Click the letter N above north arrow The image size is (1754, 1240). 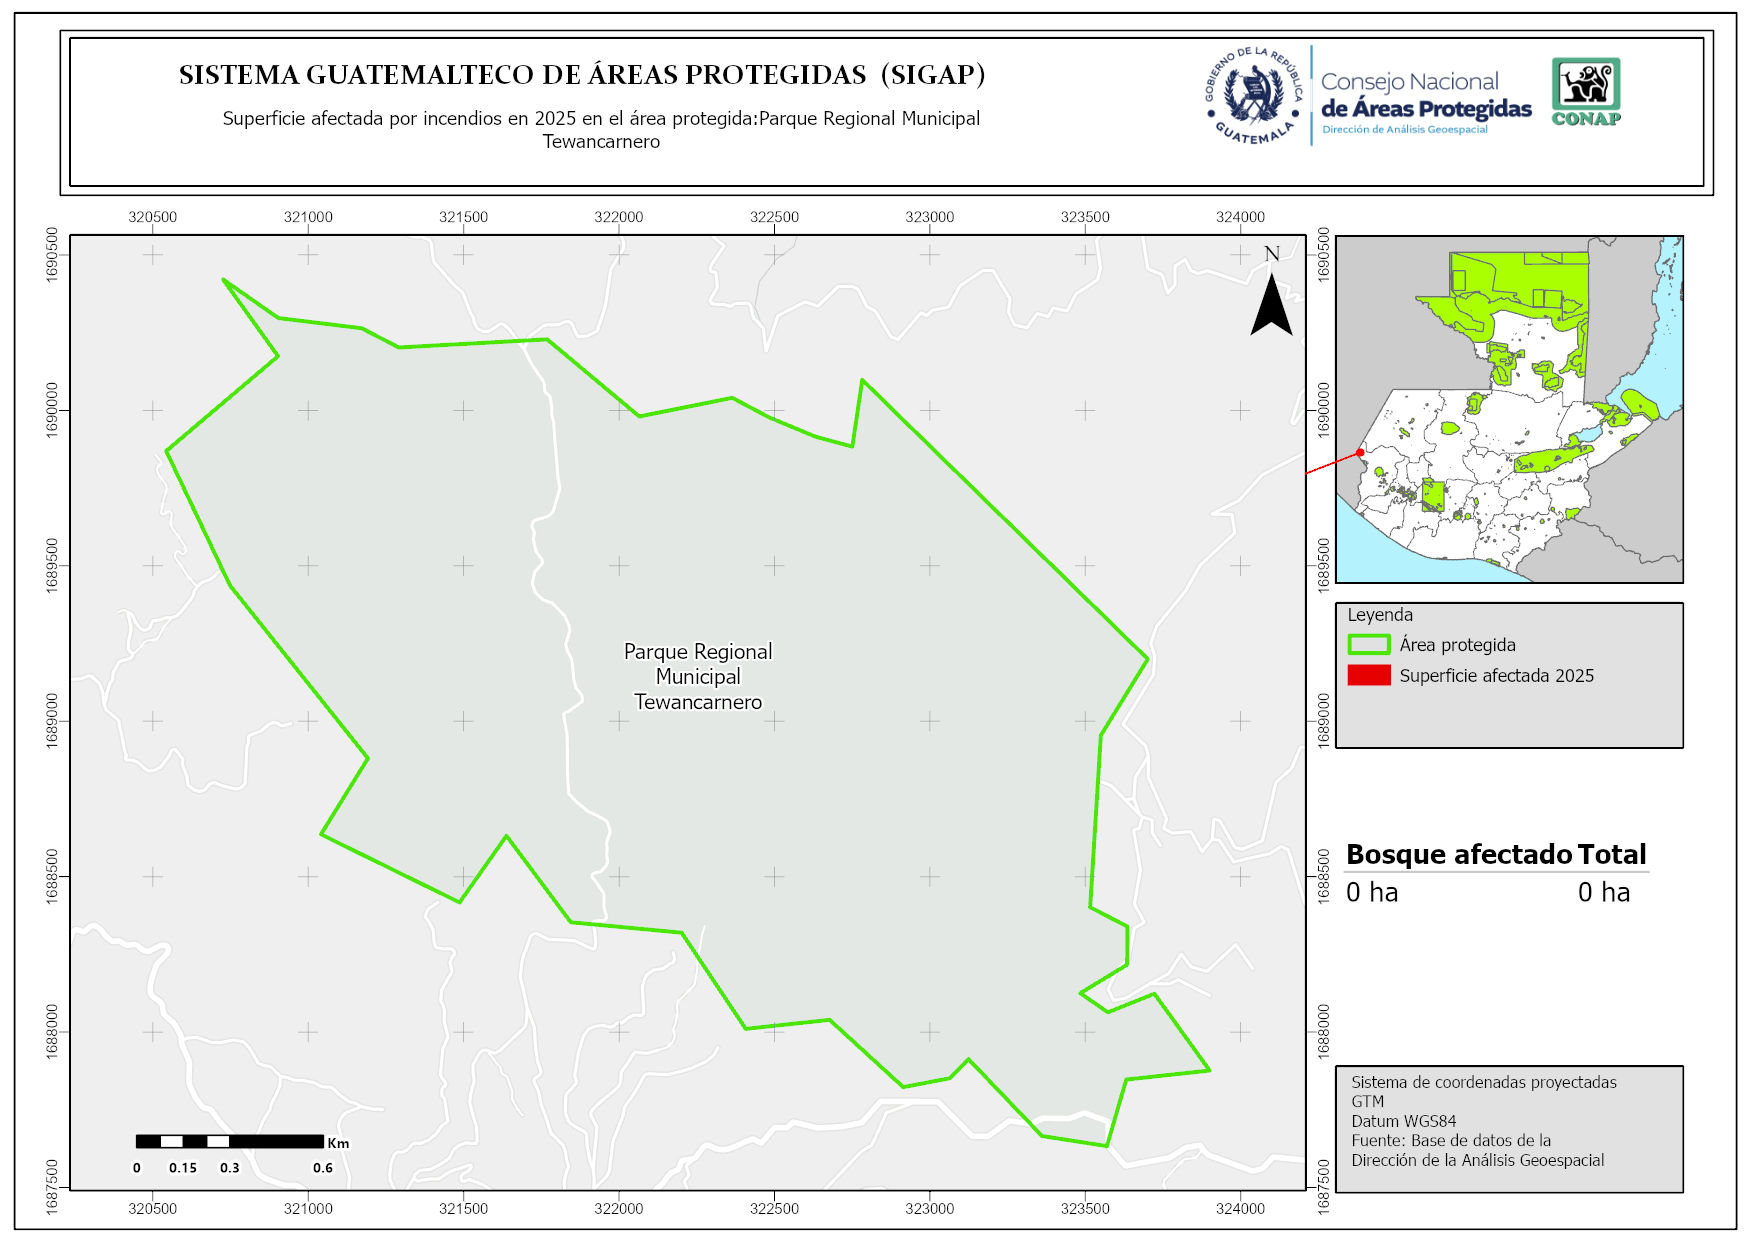click(1272, 254)
